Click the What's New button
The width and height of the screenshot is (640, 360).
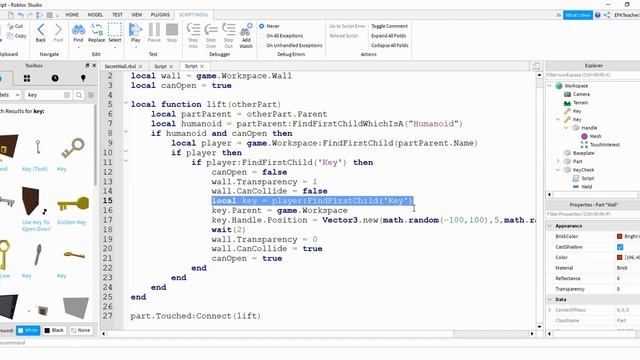(578, 15)
